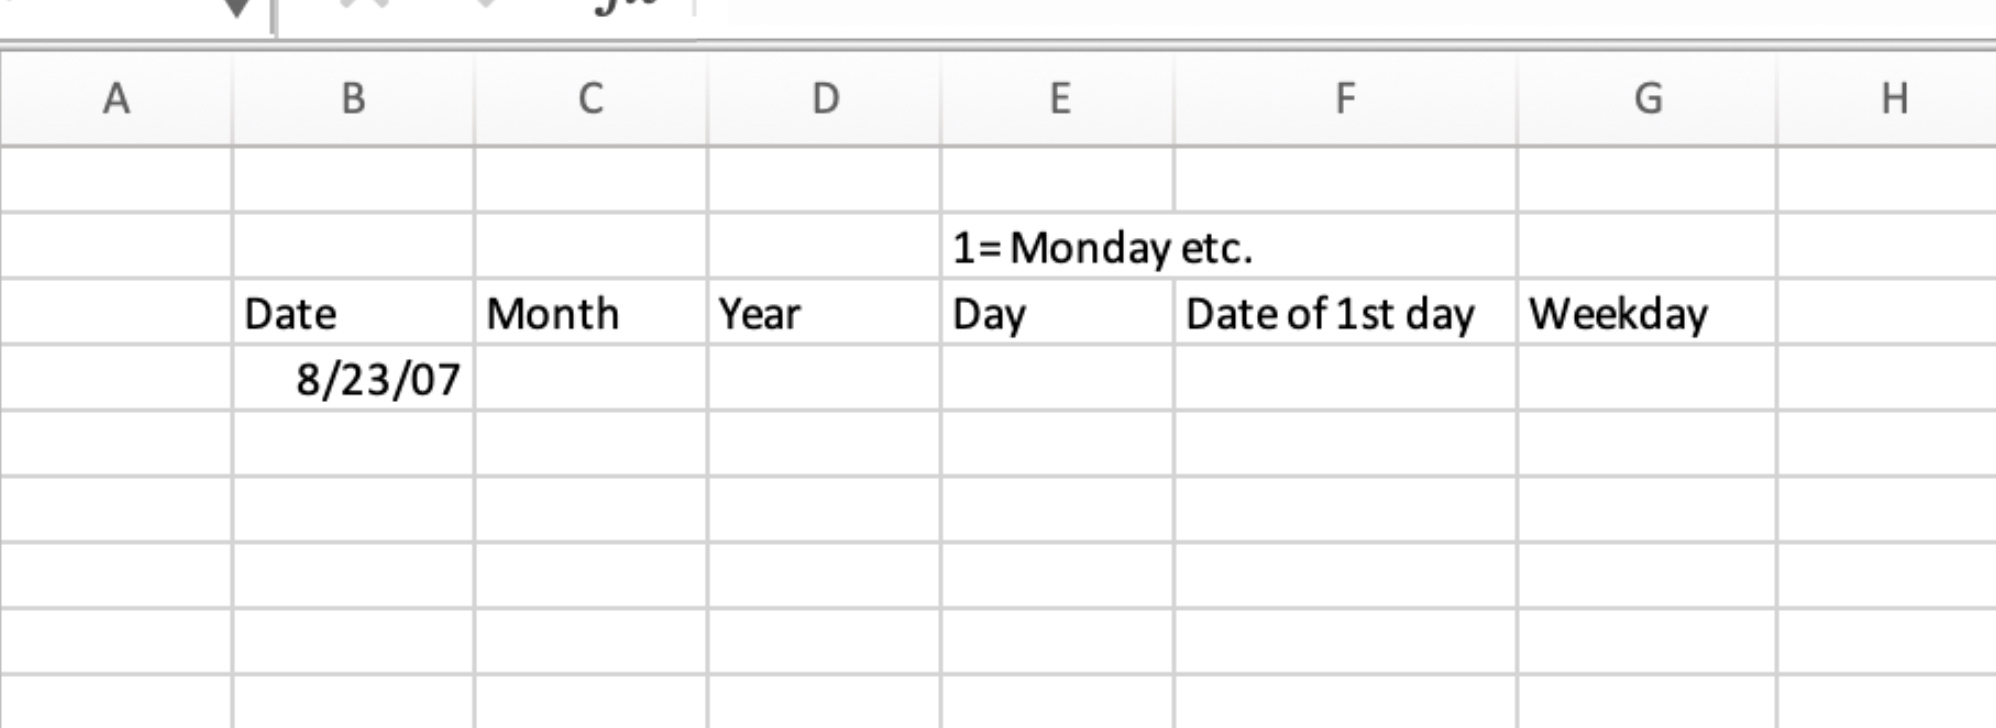Click the divider between columns F and G
Viewport: 1996px width, 728px height.
(1516, 97)
